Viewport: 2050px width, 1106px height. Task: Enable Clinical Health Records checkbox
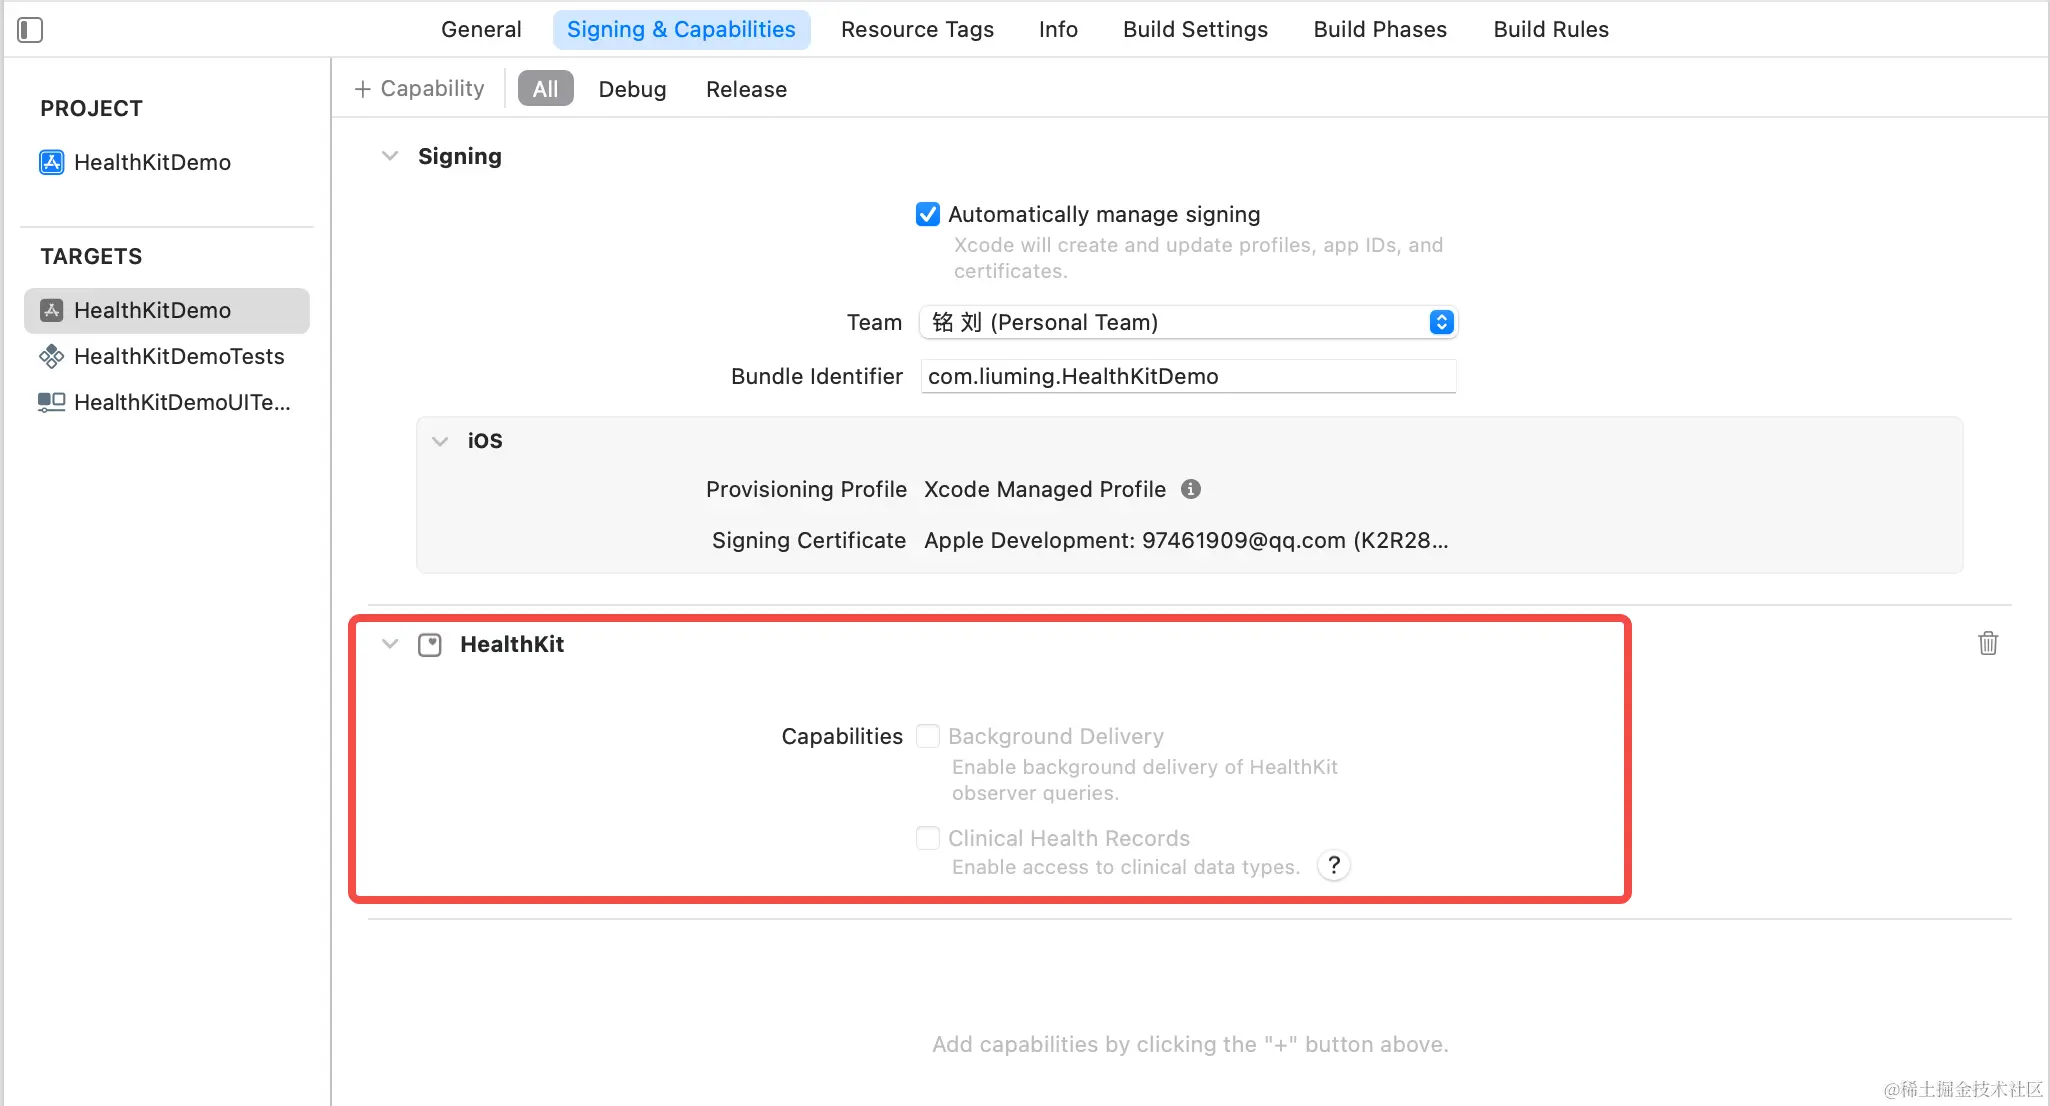tap(928, 838)
